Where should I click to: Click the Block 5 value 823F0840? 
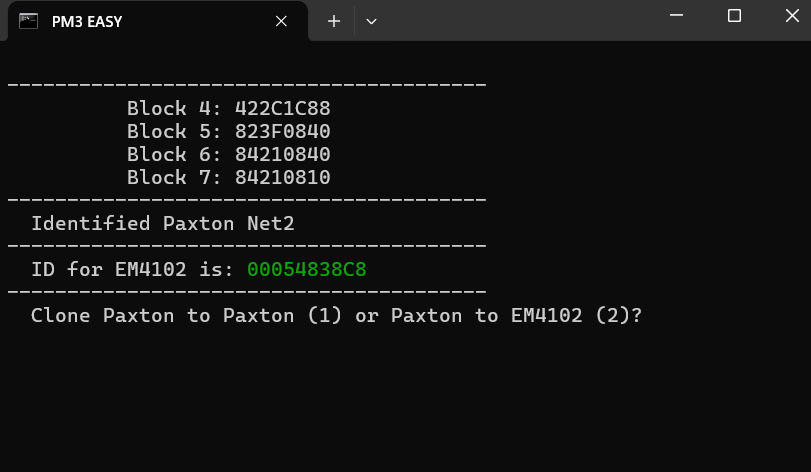click(282, 131)
